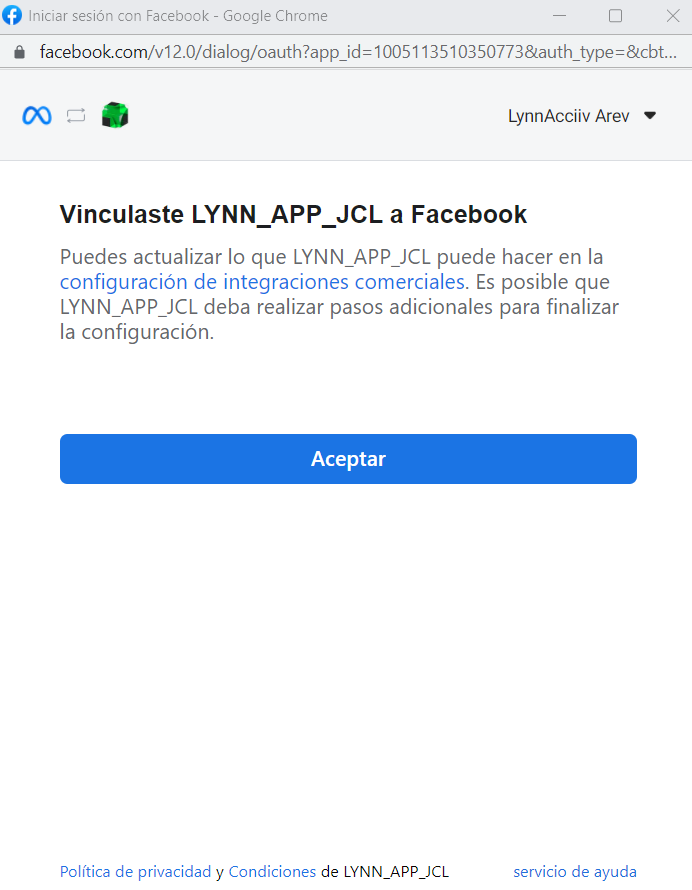Close the Facebook login popup window
Screen dimensions: 692x890
pyautogui.click(x=673, y=16)
